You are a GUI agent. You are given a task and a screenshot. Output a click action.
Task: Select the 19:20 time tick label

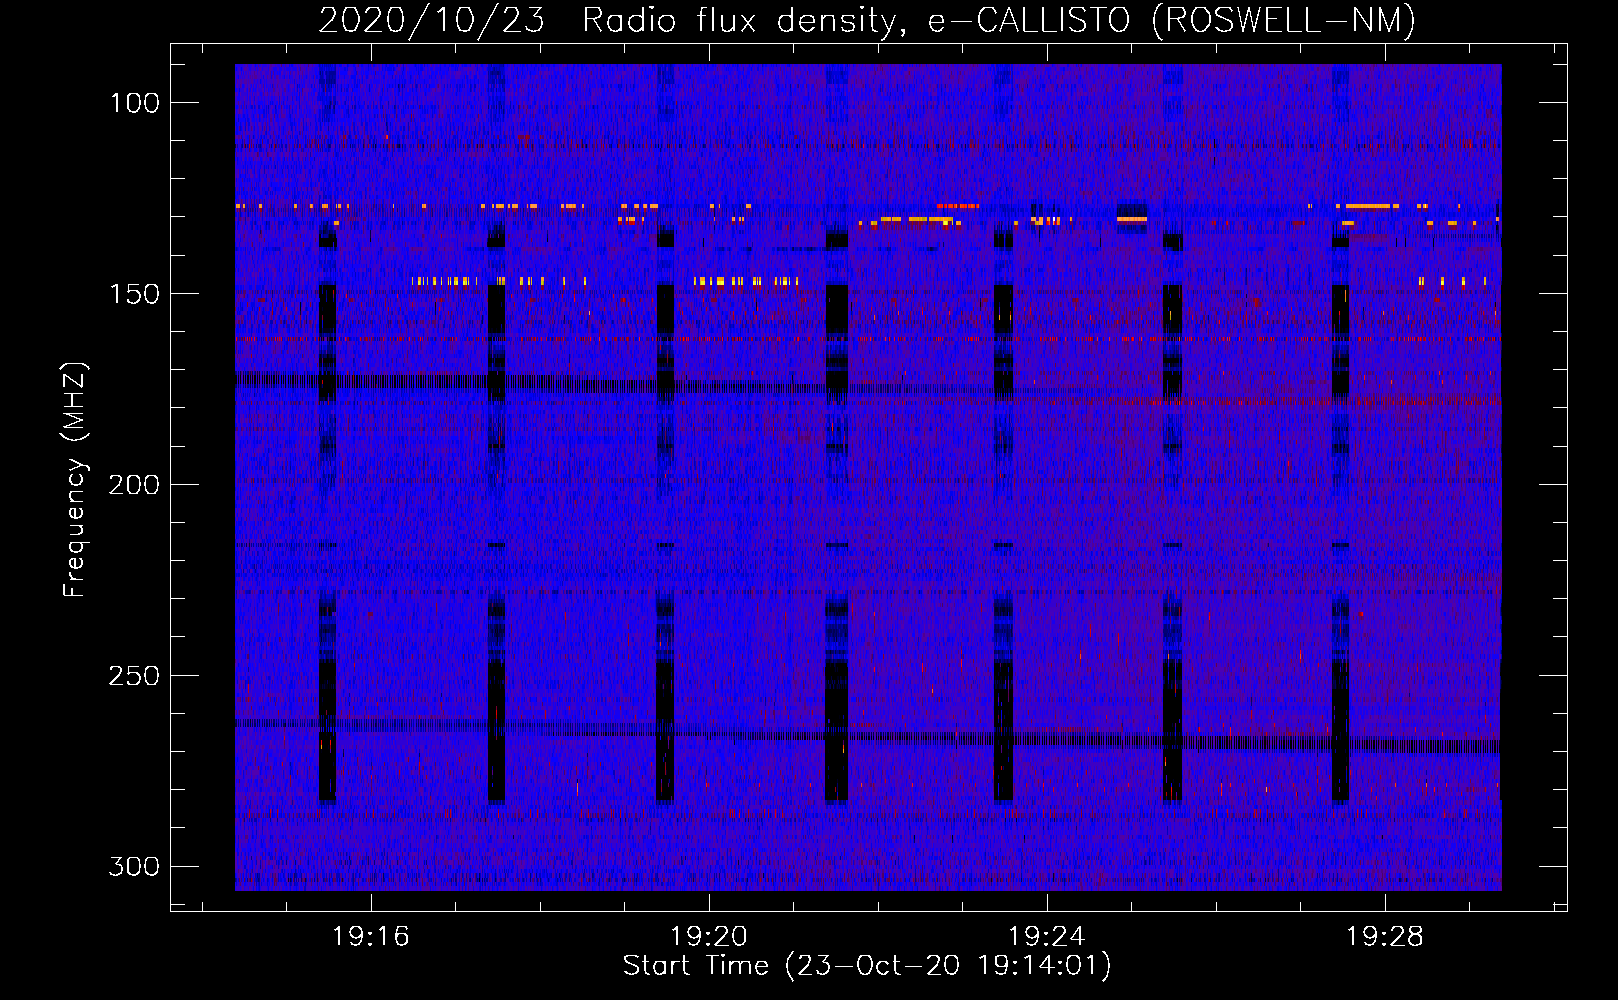709,937
